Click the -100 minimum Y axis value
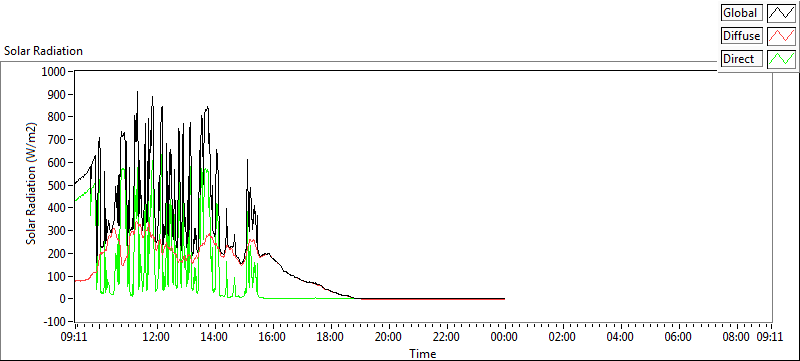 [56, 322]
